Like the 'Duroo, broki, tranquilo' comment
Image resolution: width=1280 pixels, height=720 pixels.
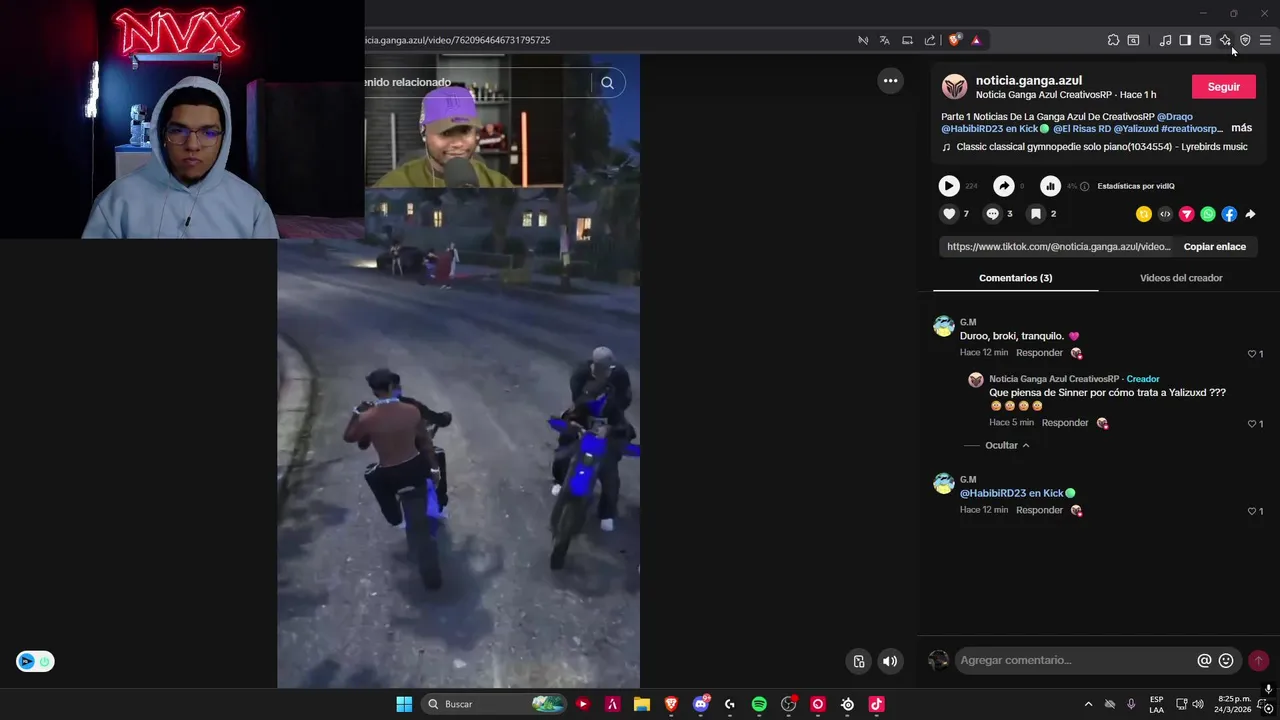point(1251,354)
